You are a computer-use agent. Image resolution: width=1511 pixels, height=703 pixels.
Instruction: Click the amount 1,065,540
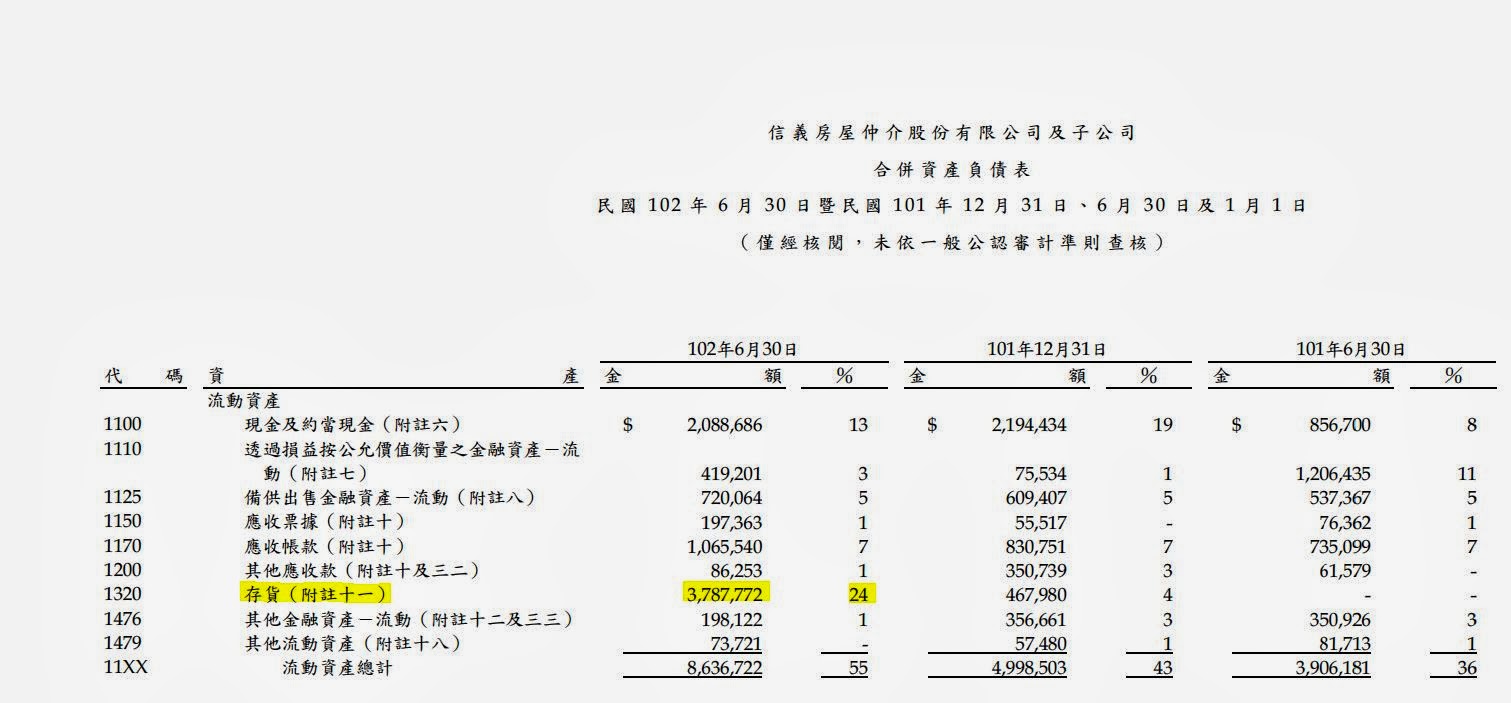[724, 546]
